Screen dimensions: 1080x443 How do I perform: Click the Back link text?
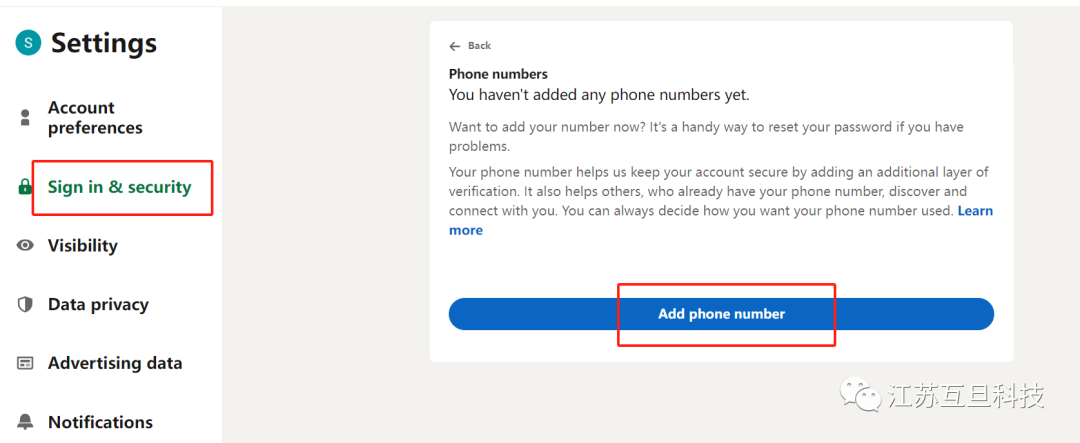pyautogui.click(x=480, y=46)
